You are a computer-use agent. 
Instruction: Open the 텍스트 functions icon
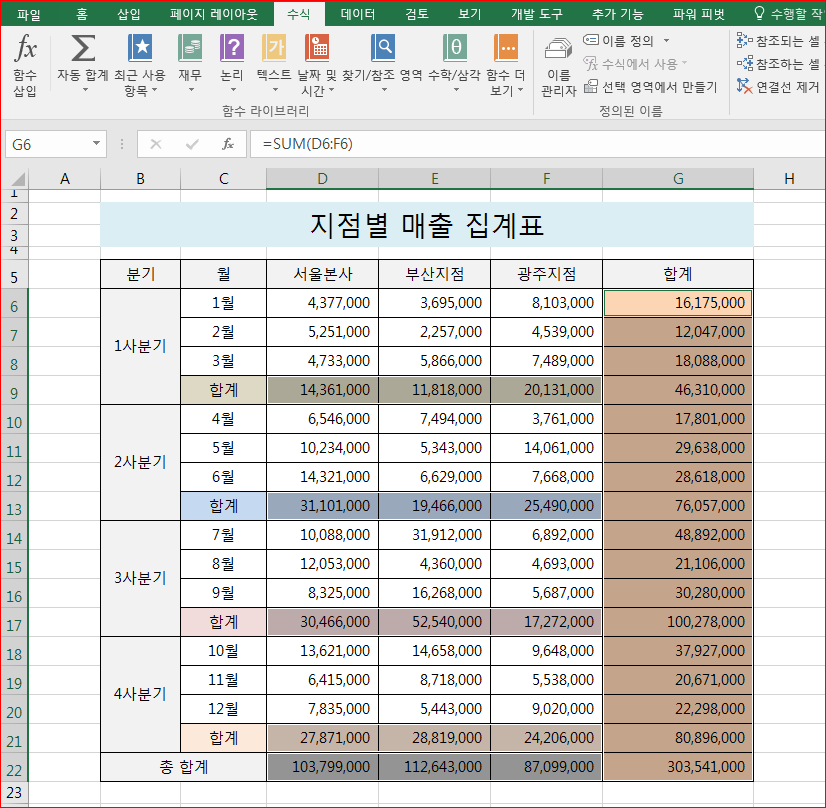coord(274,48)
